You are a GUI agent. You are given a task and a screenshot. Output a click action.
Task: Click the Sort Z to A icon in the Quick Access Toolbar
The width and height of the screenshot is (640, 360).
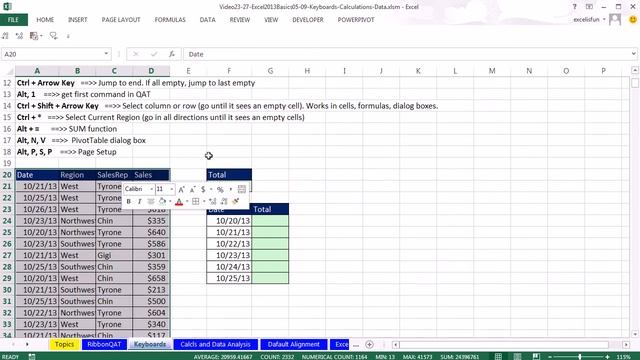[19, 36]
